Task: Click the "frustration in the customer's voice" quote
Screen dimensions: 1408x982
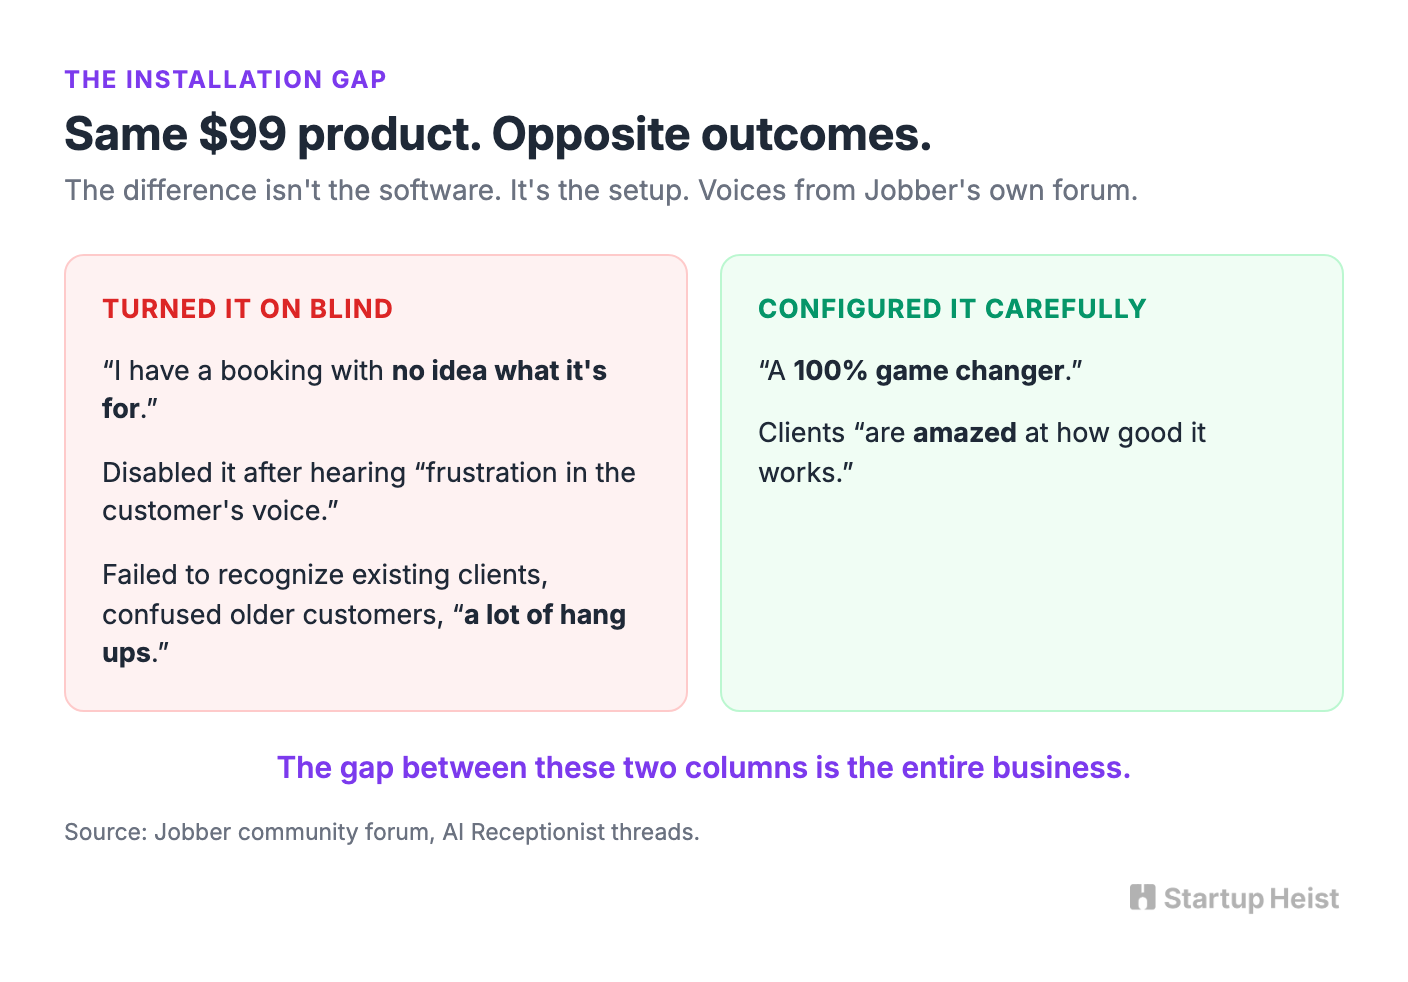Action: (369, 491)
